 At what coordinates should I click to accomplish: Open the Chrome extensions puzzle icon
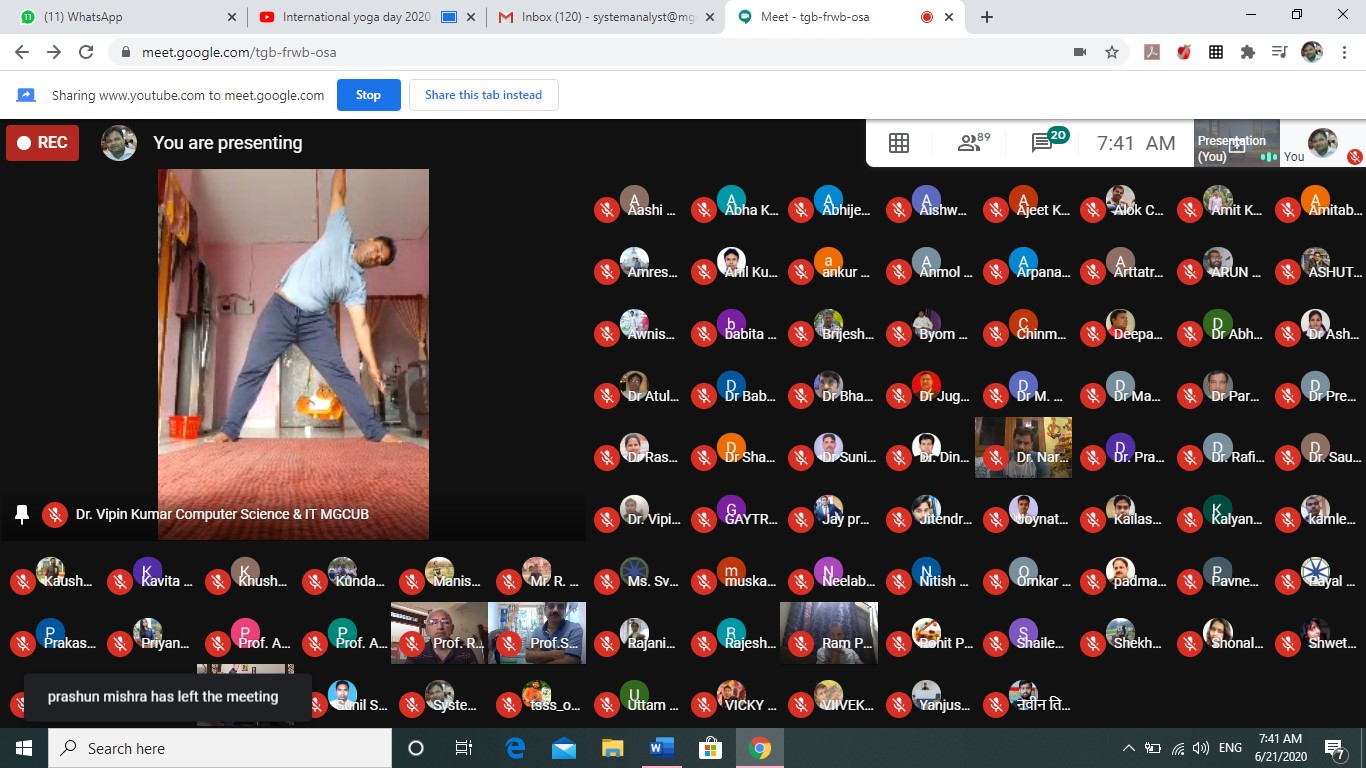click(1247, 52)
